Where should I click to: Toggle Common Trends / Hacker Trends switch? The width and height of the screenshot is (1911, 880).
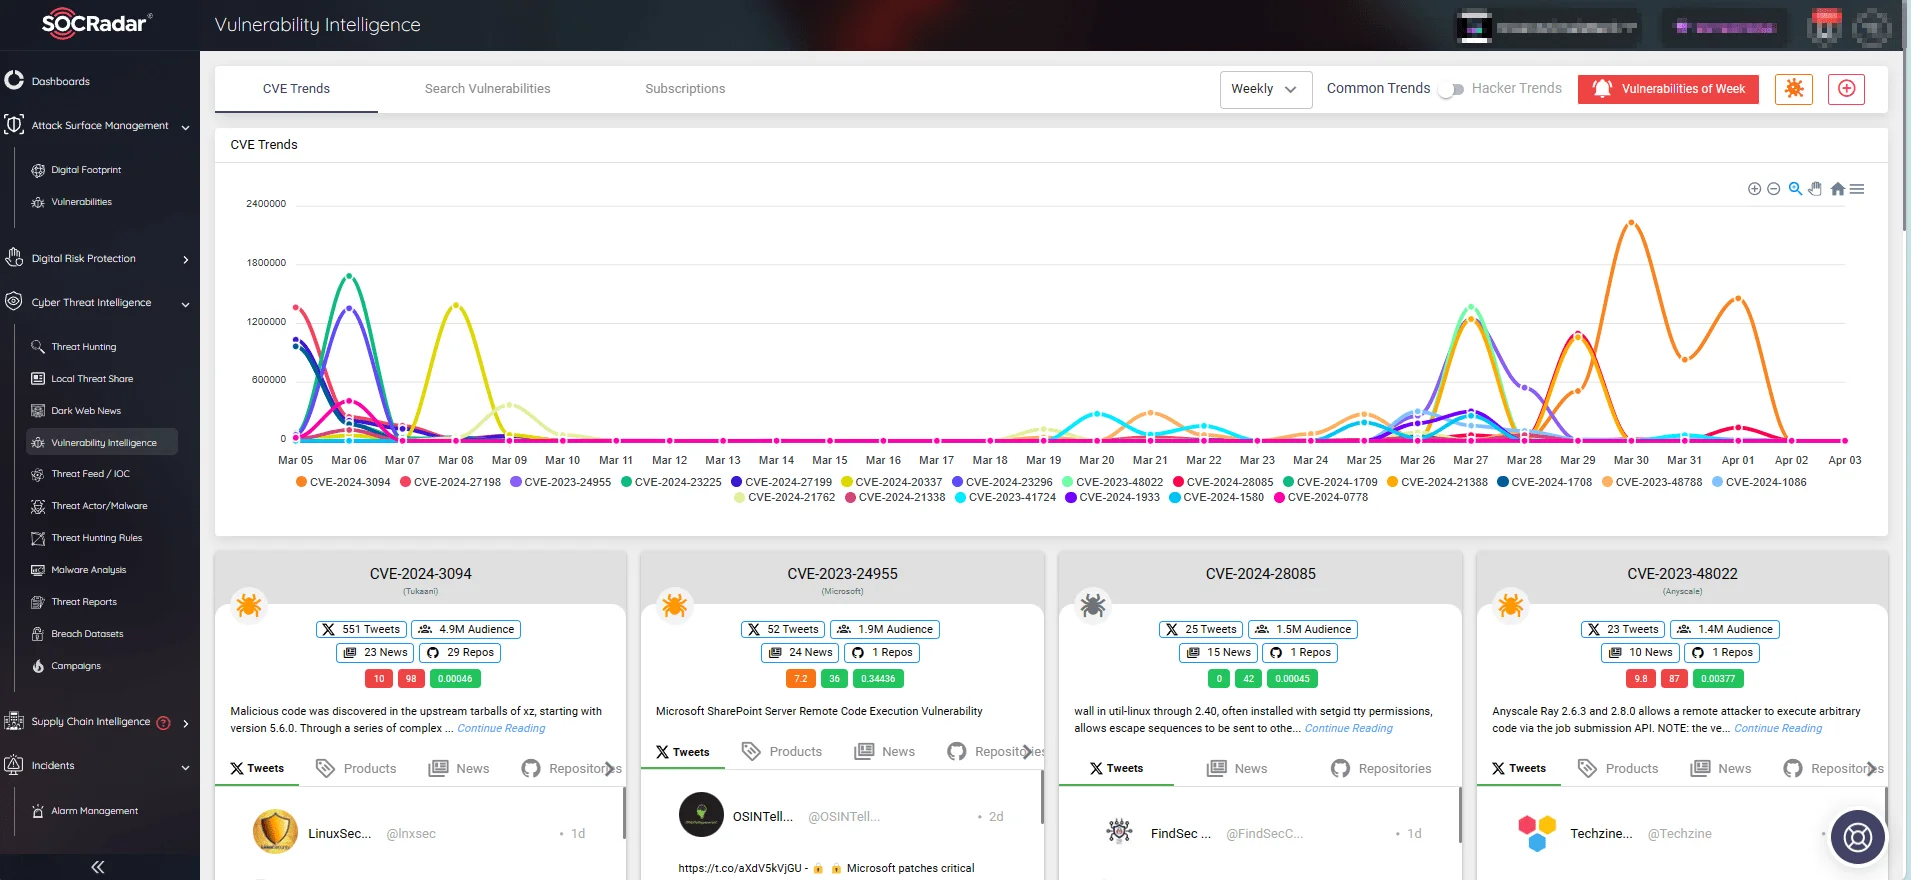[x=1451, y=89]
